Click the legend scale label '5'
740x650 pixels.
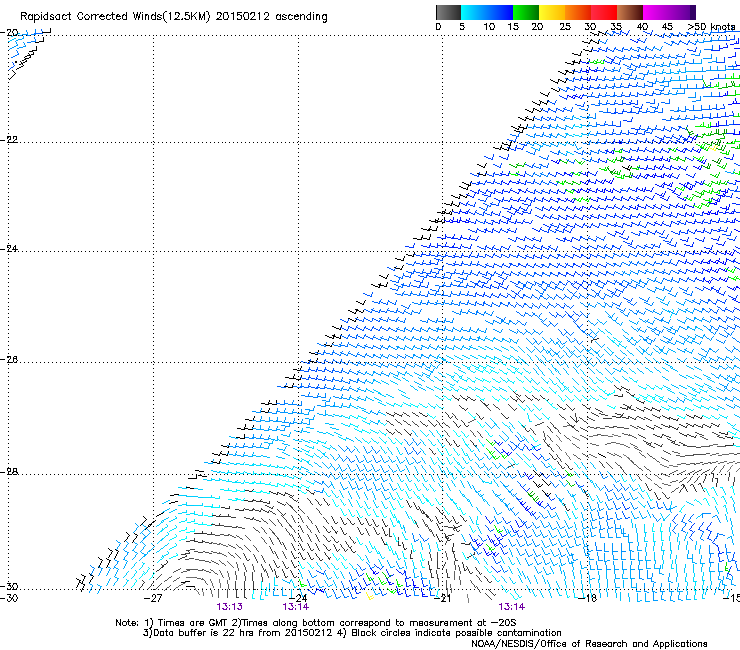click(x=462, y=27)
